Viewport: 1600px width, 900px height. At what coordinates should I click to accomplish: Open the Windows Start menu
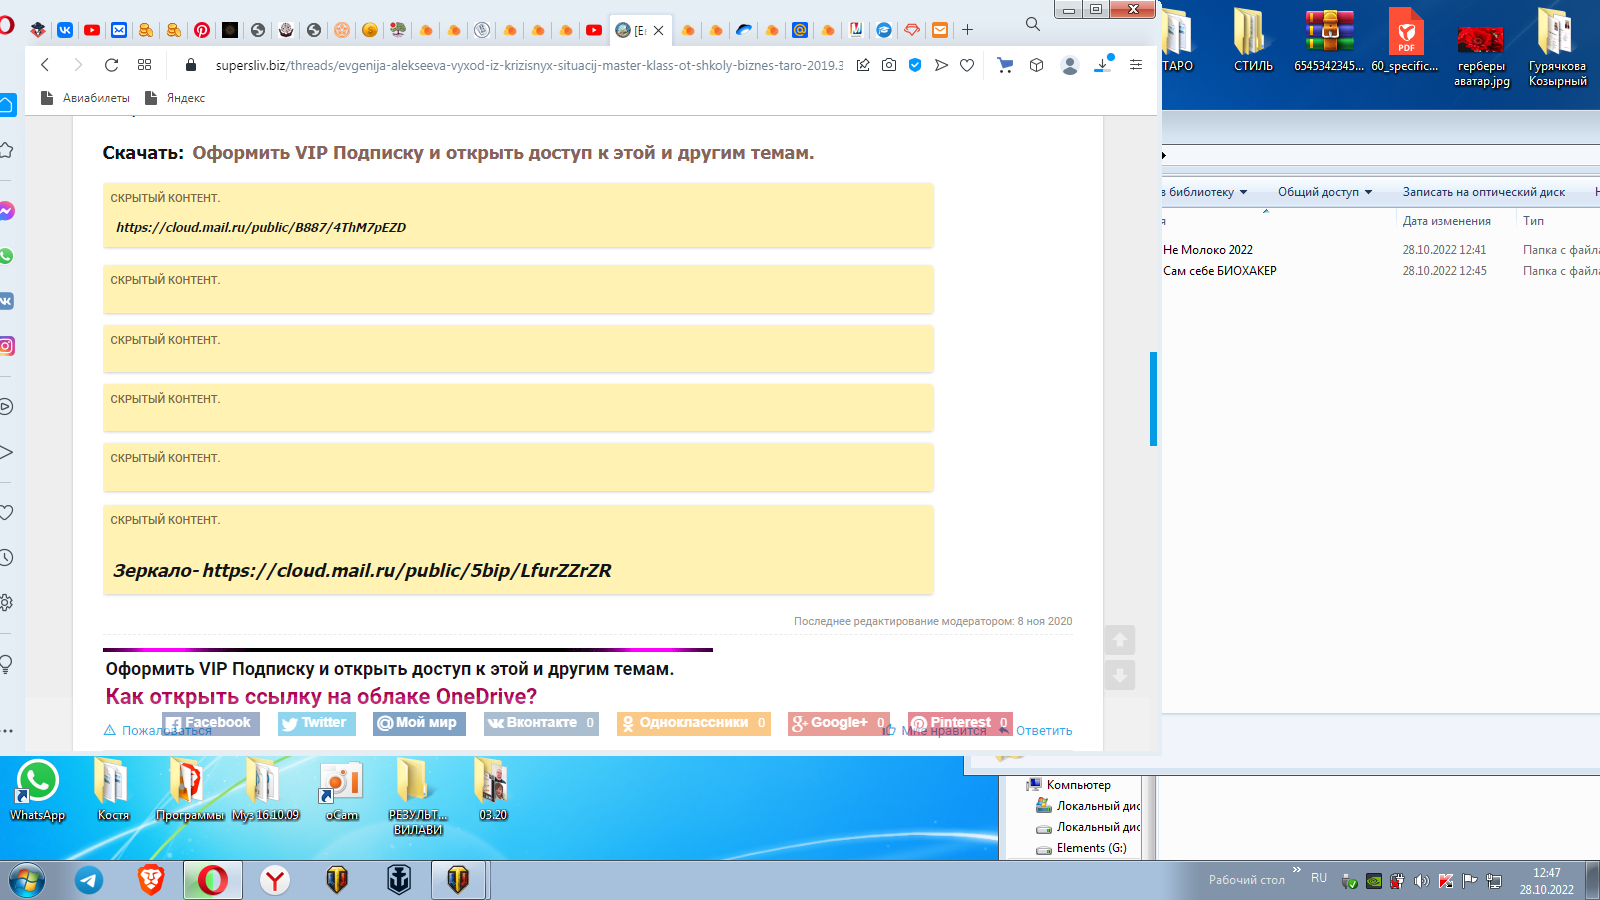point(27,881)
